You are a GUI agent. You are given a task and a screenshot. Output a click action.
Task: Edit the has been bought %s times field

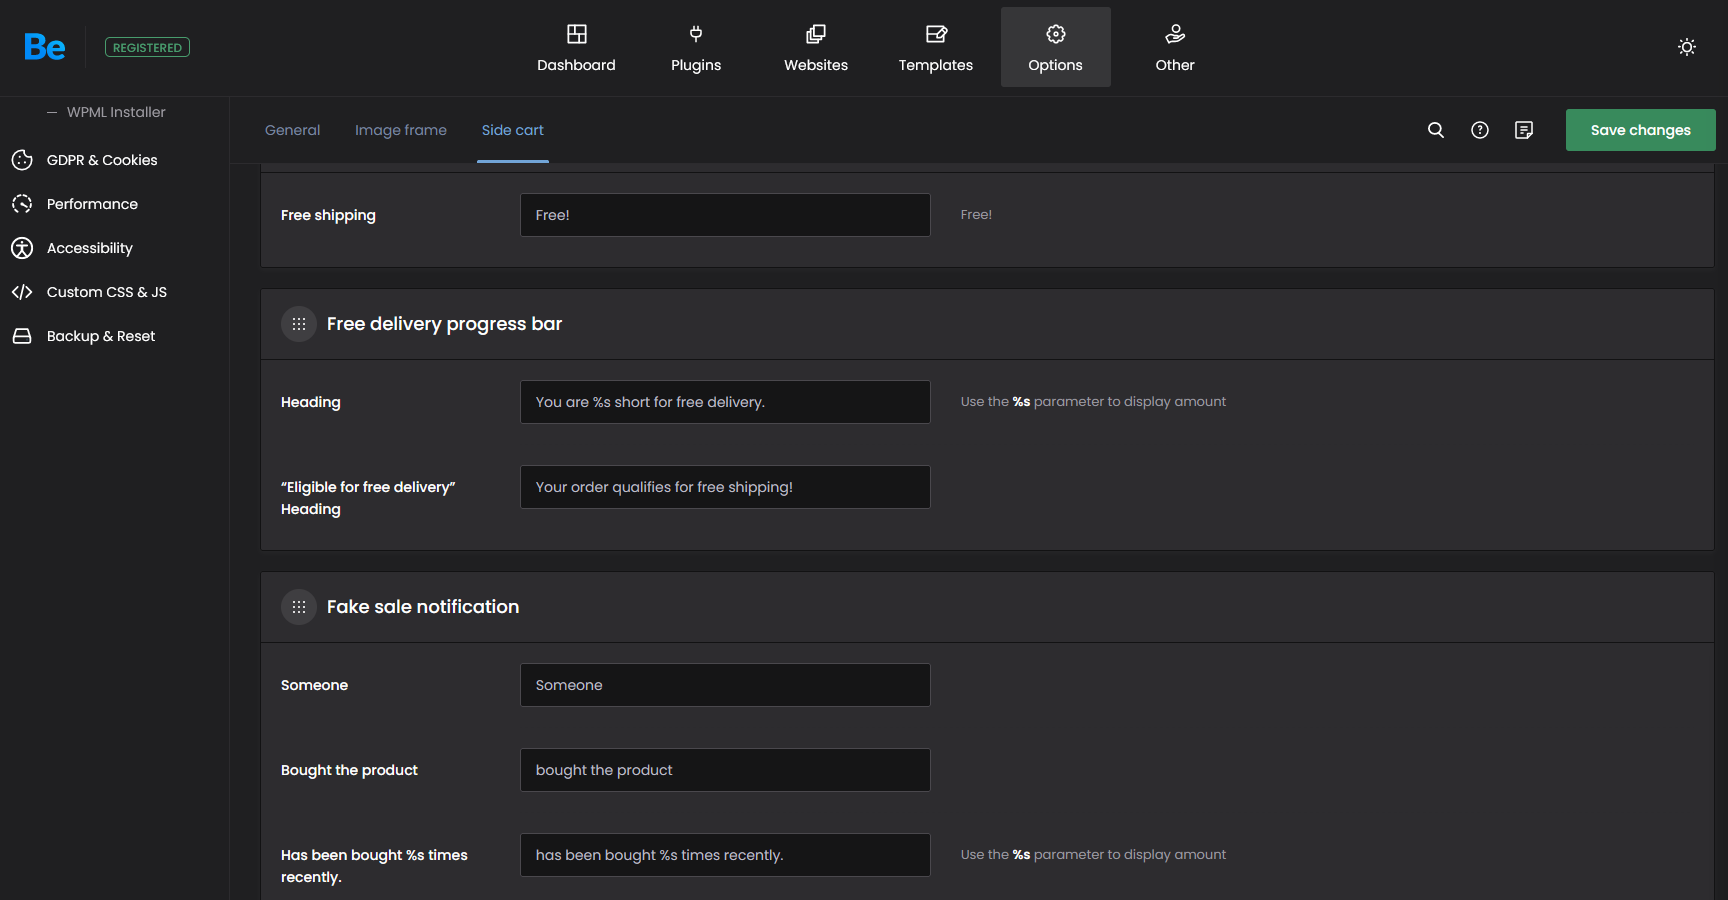coord(725,855)
